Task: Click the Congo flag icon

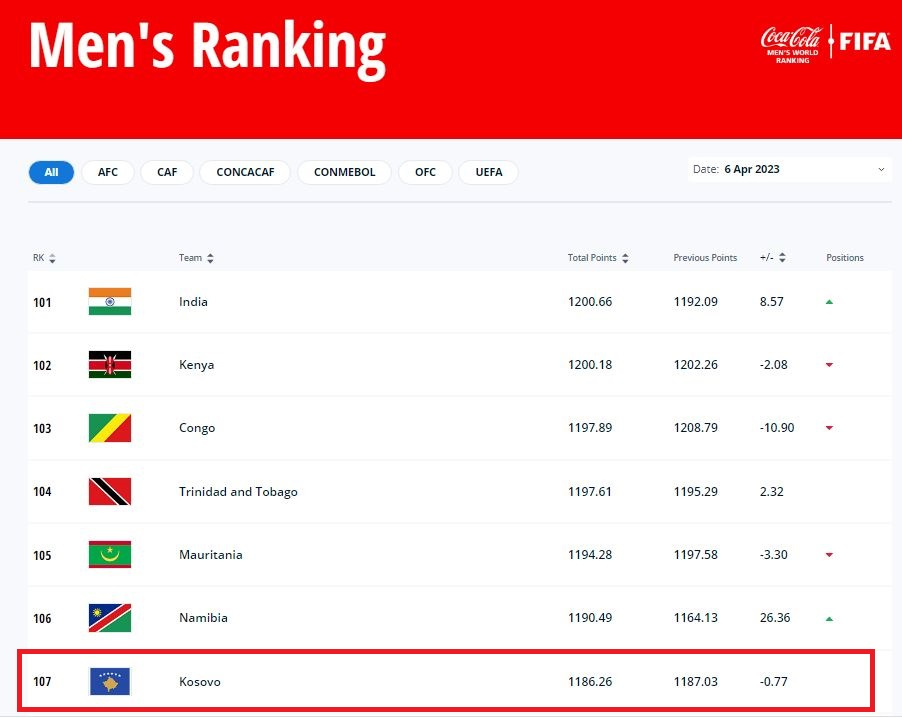Action: tap(110, 428)
